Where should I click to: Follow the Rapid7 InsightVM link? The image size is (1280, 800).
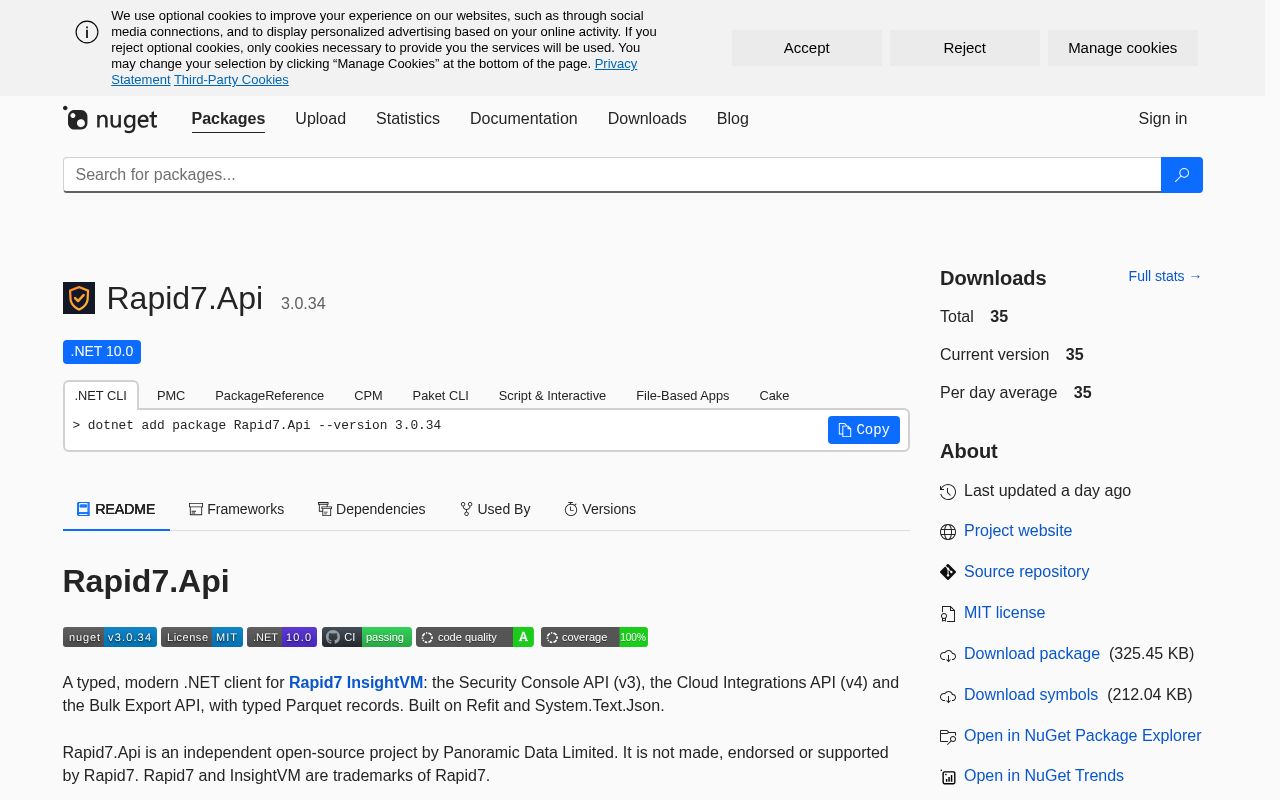pos(356,682)
